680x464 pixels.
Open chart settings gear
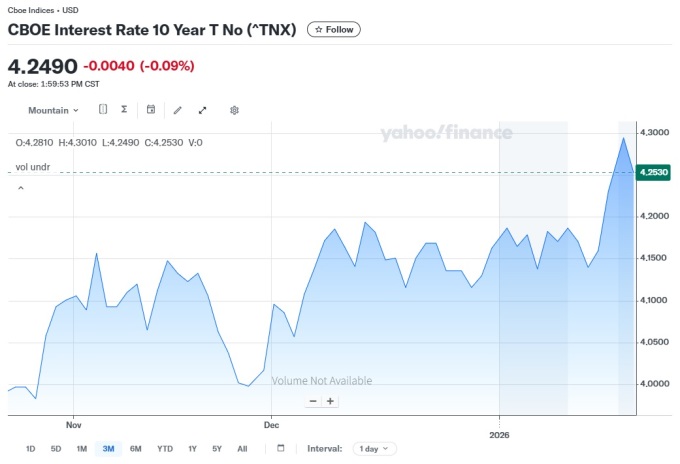coord(234,110)
